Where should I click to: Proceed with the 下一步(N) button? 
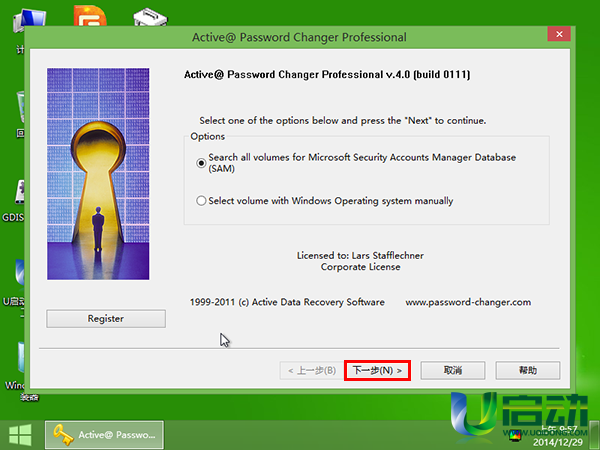pyautogui.click(x=377, y=370)
